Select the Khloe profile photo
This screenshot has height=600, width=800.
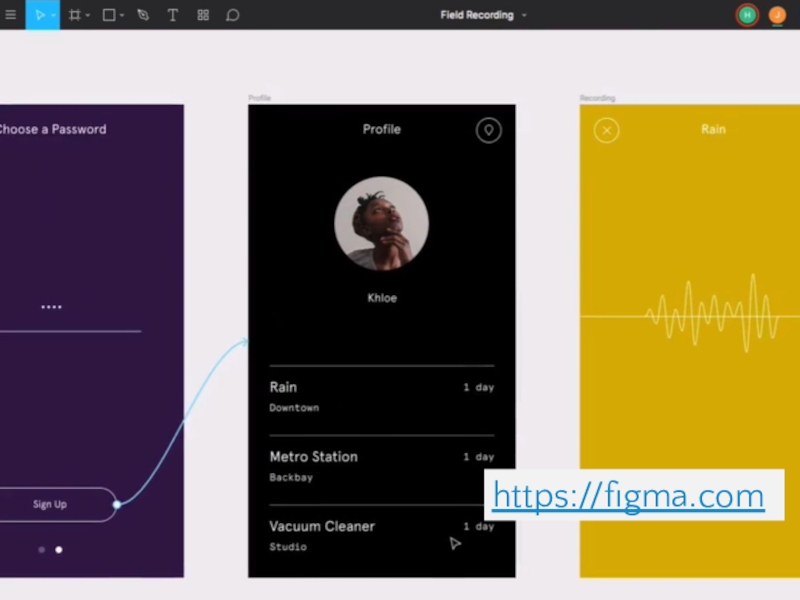[381, 224]
